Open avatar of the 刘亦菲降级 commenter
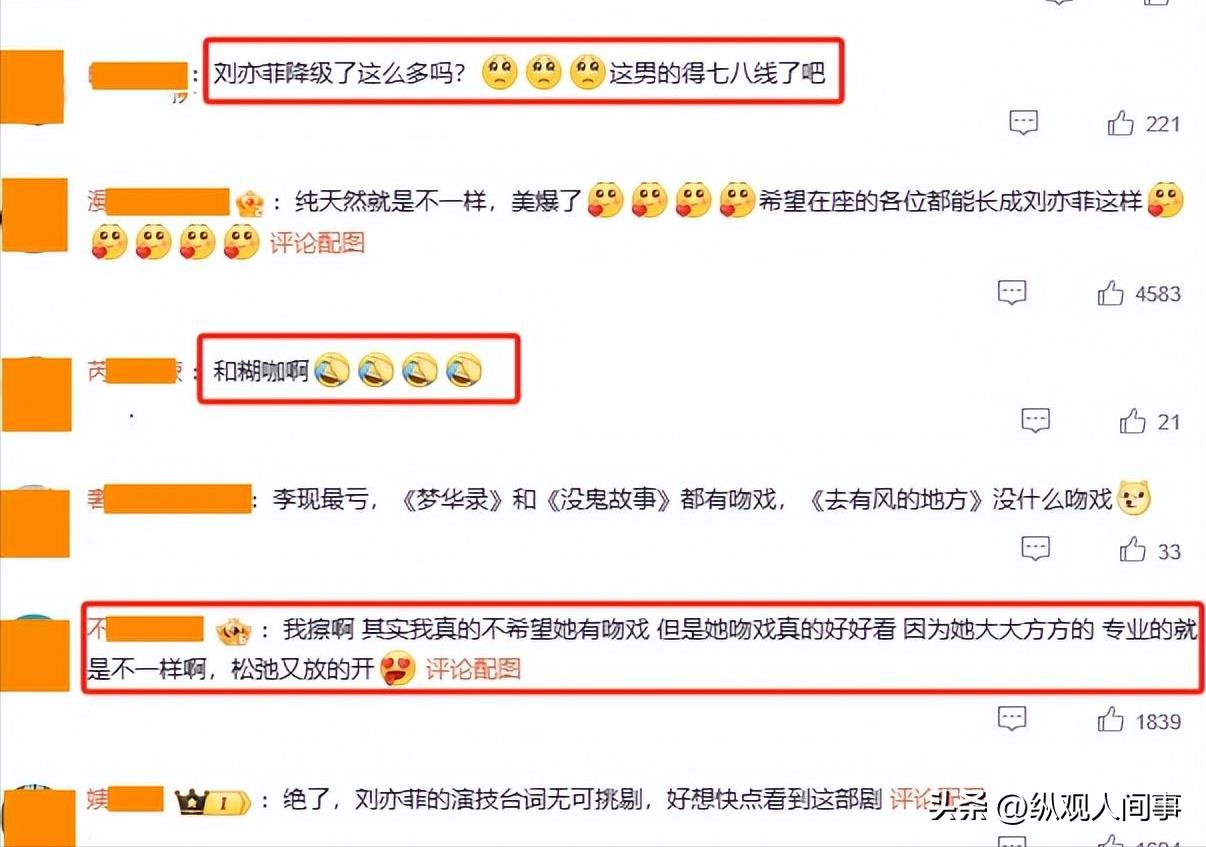1206x847 pixels. [x=32, y=88]
